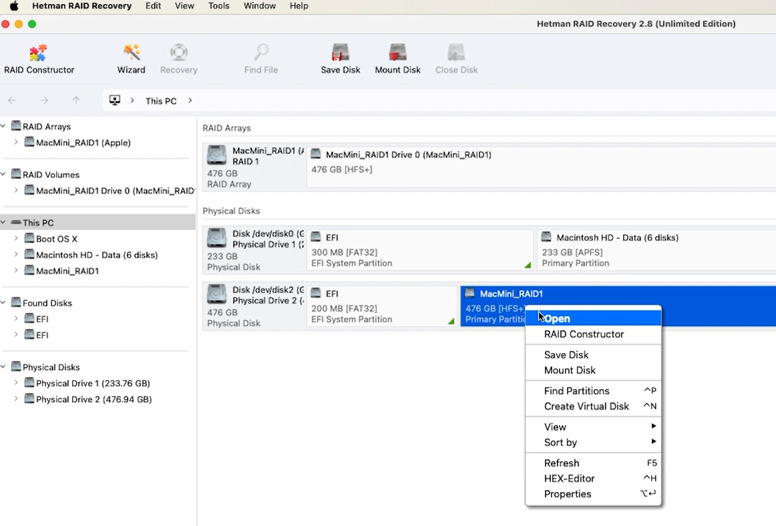Image resolution: width=776 pixels, height=526 pixels.
Task: Click the MacMini_RAID1 RAID 1 array disk icon
Action: click(216, 155)
